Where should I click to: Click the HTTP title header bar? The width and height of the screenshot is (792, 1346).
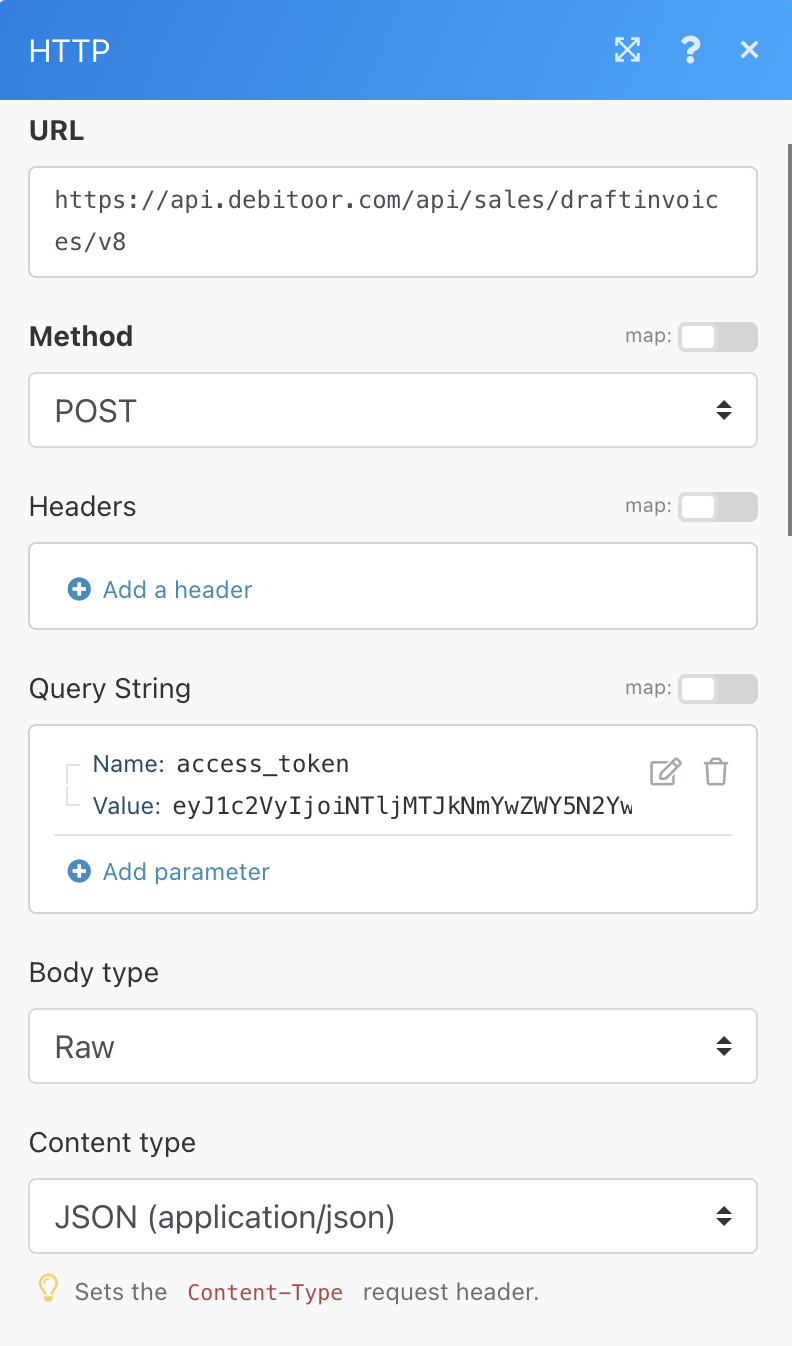(300, 50)
